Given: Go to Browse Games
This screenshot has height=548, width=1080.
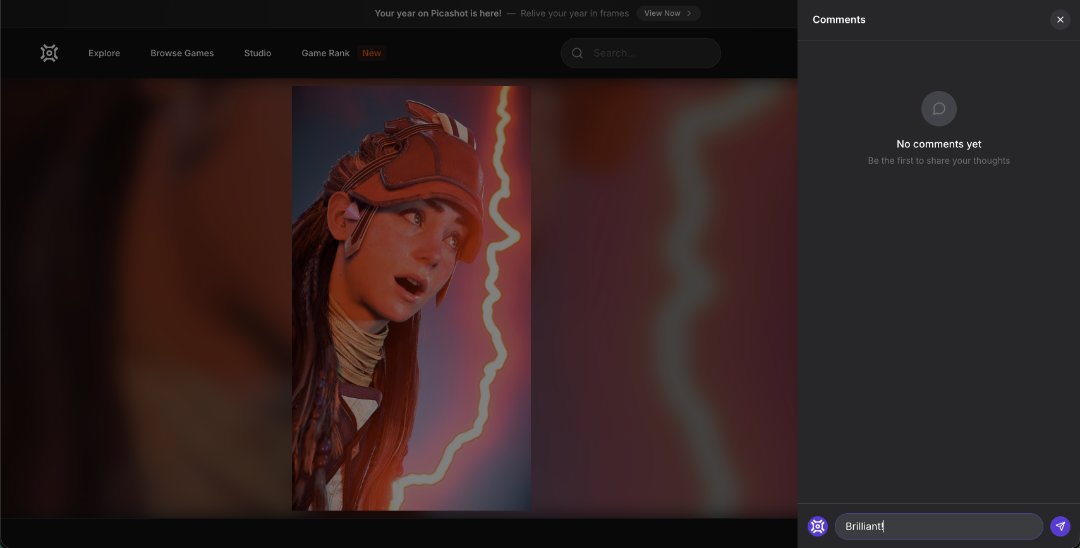Looking at the screenshot, I should click(182, 53).
